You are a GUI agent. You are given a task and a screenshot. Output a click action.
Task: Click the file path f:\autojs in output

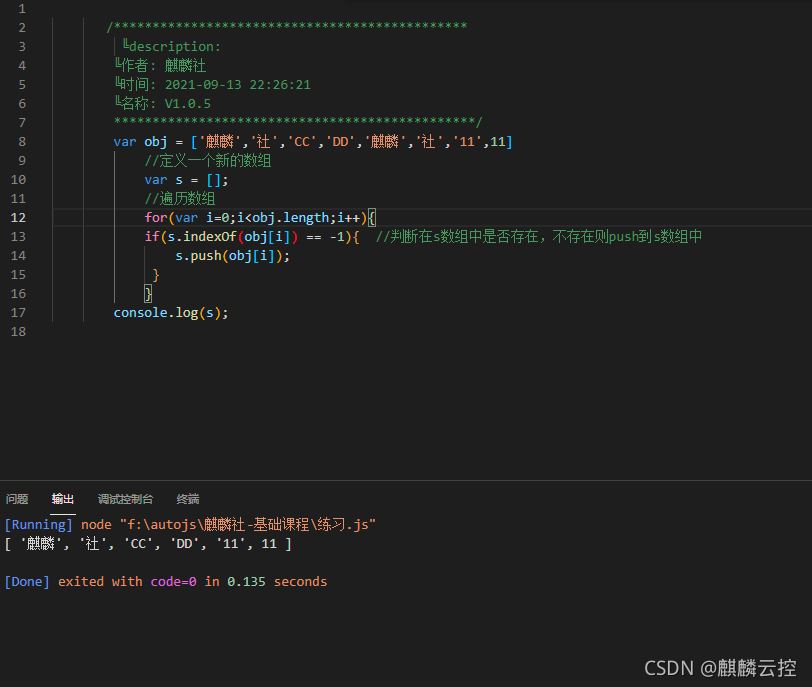coord(248,524)
